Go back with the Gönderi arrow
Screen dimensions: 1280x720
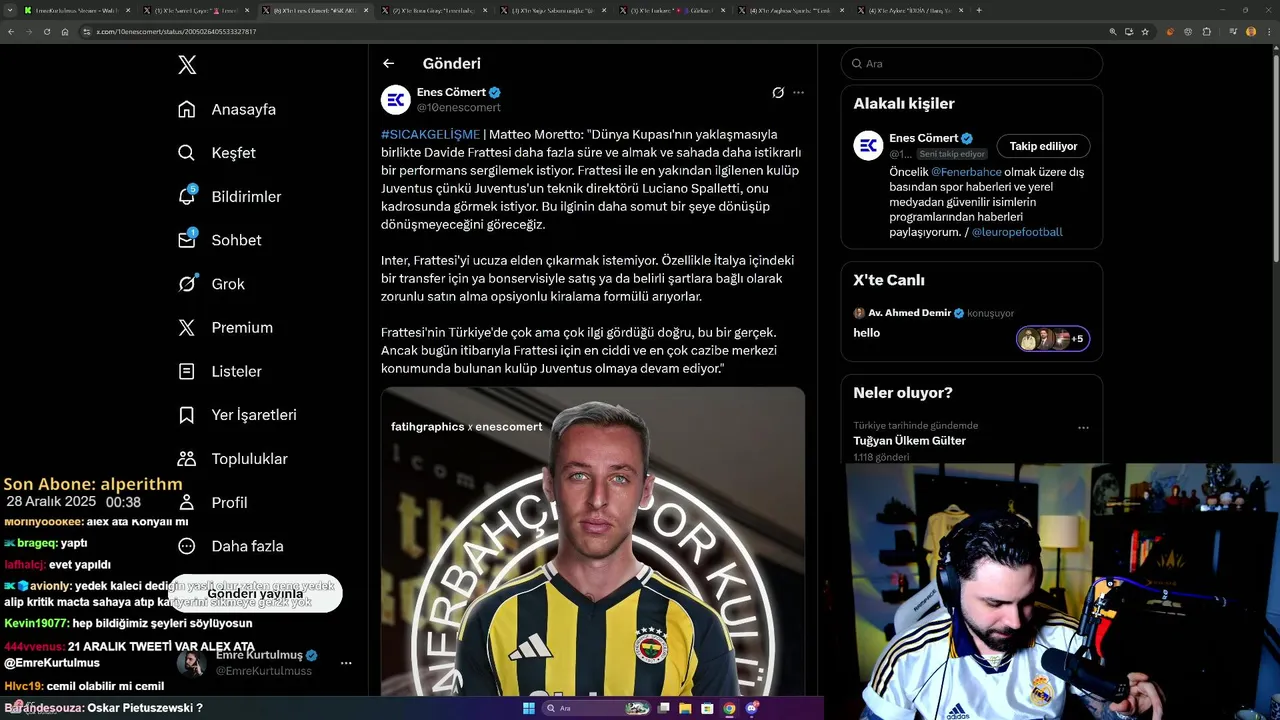pyautogui.click(x=388, y=63)
